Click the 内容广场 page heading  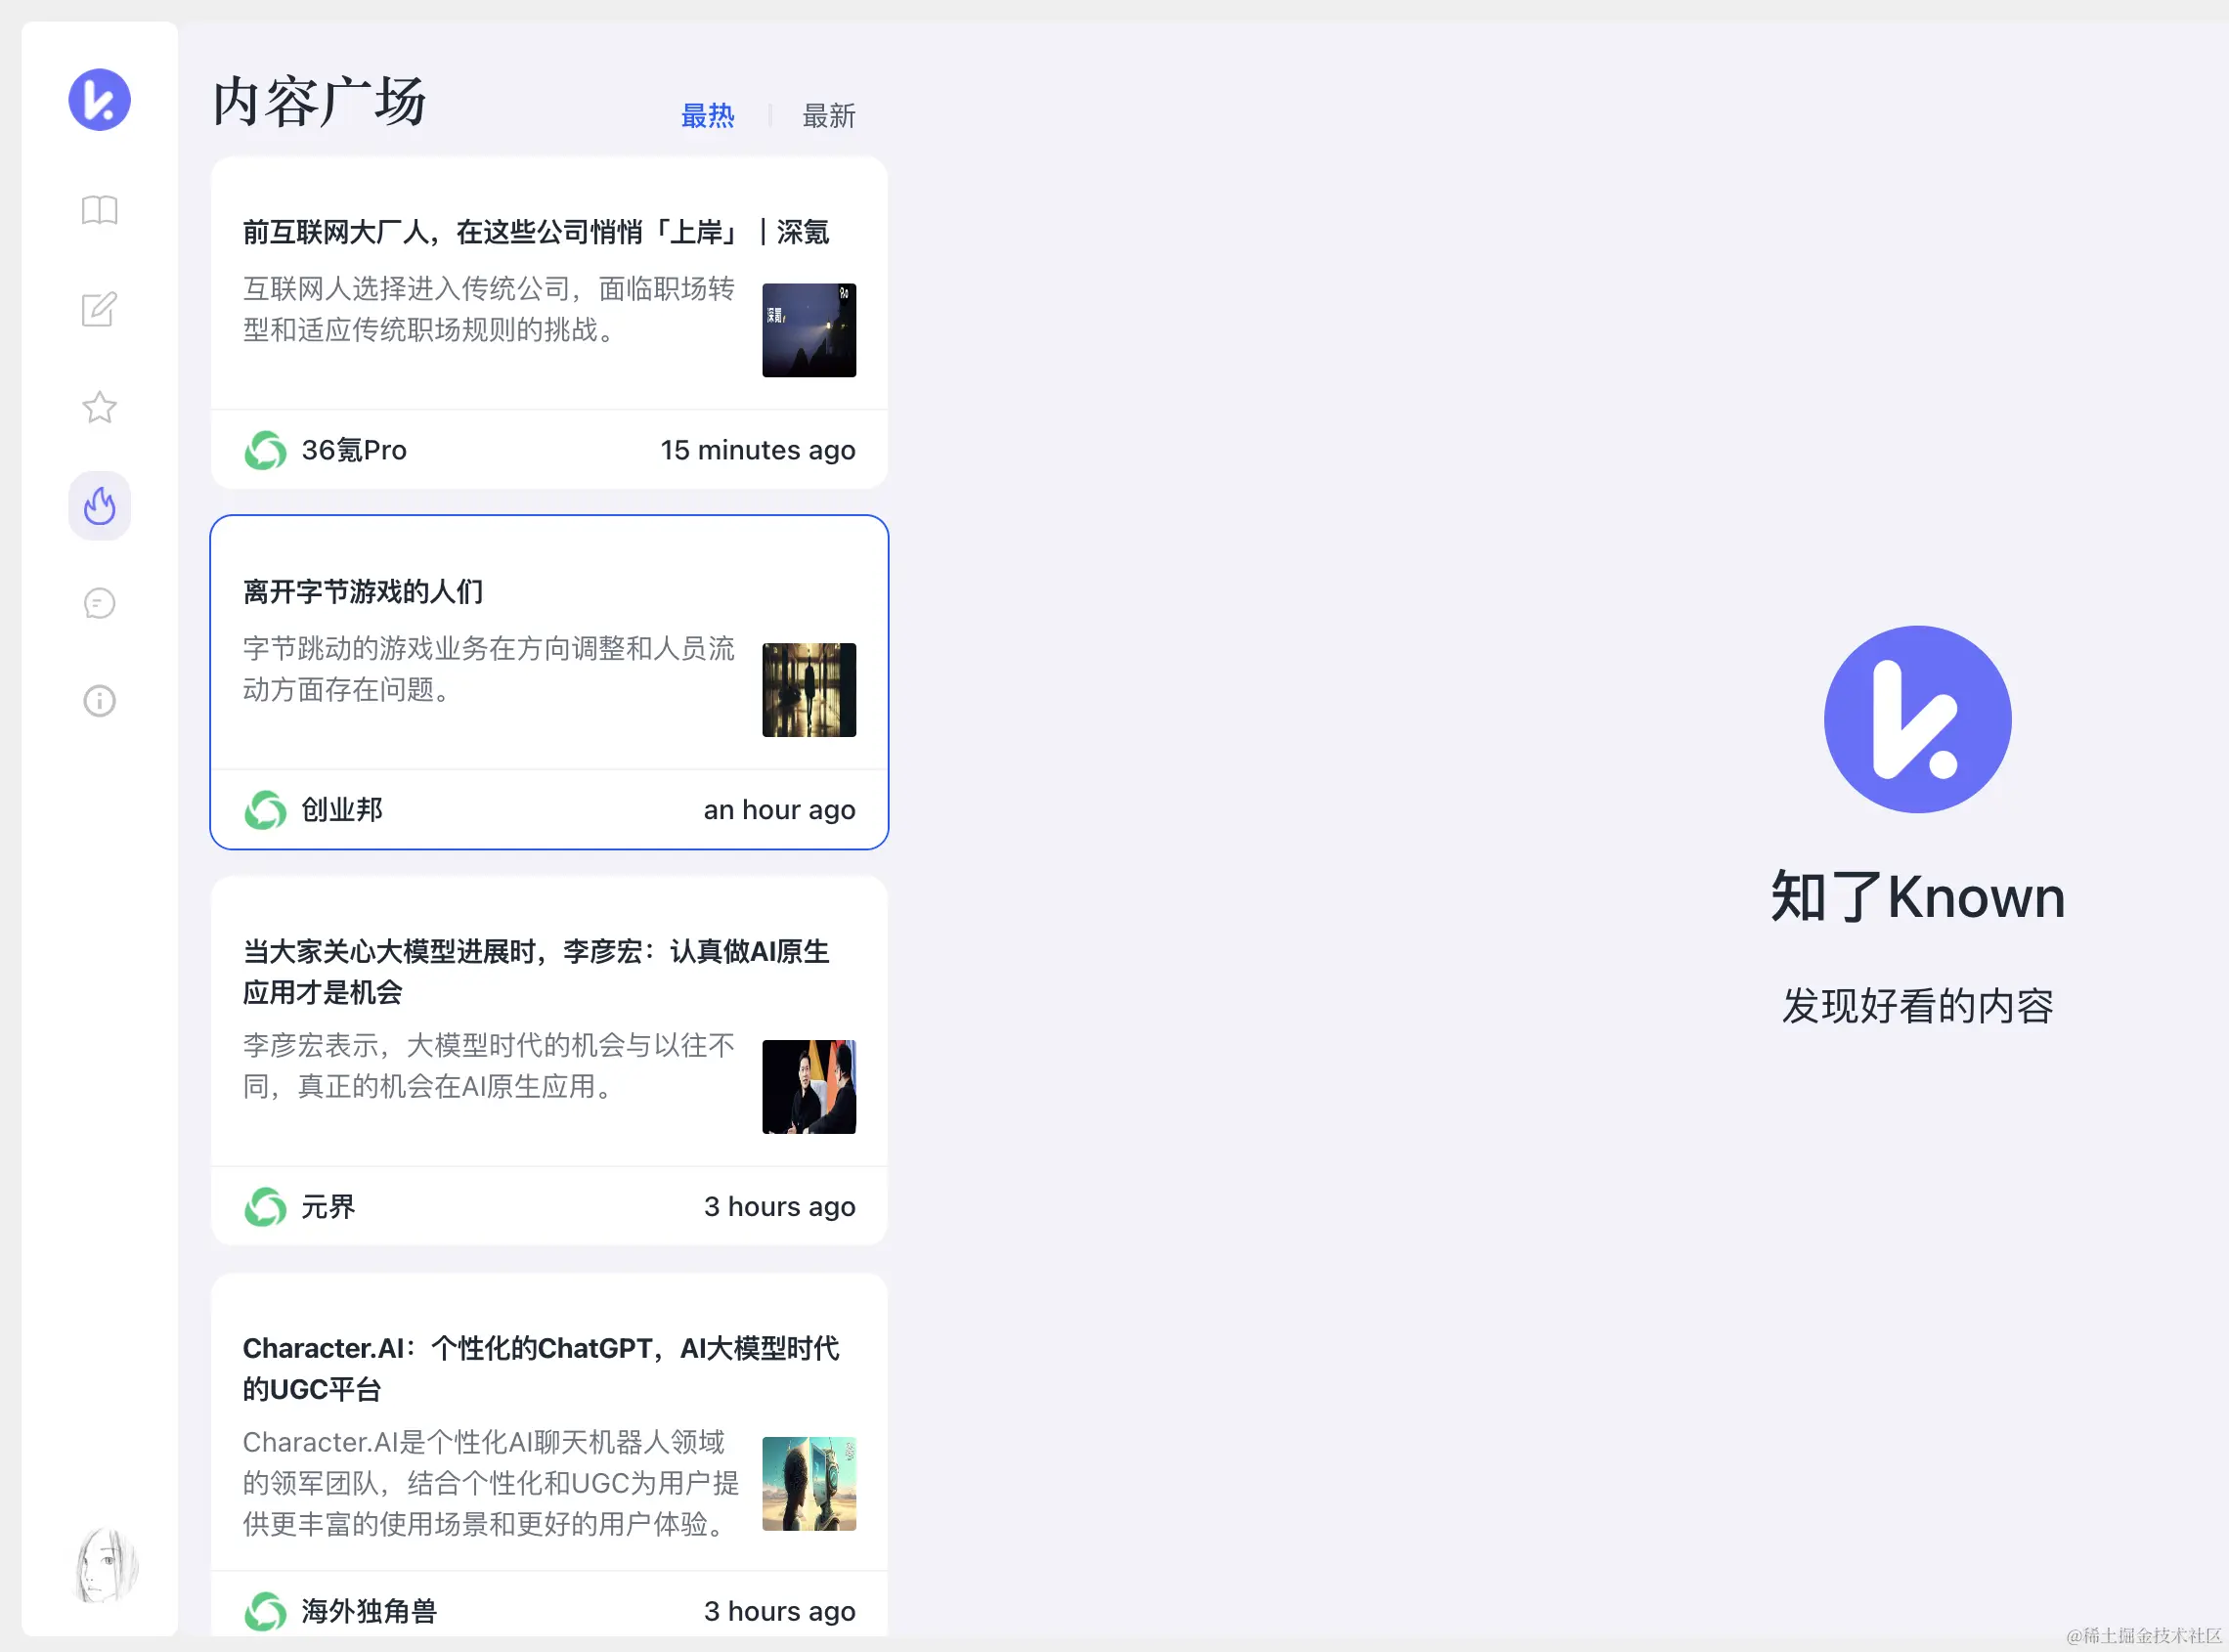320,101
